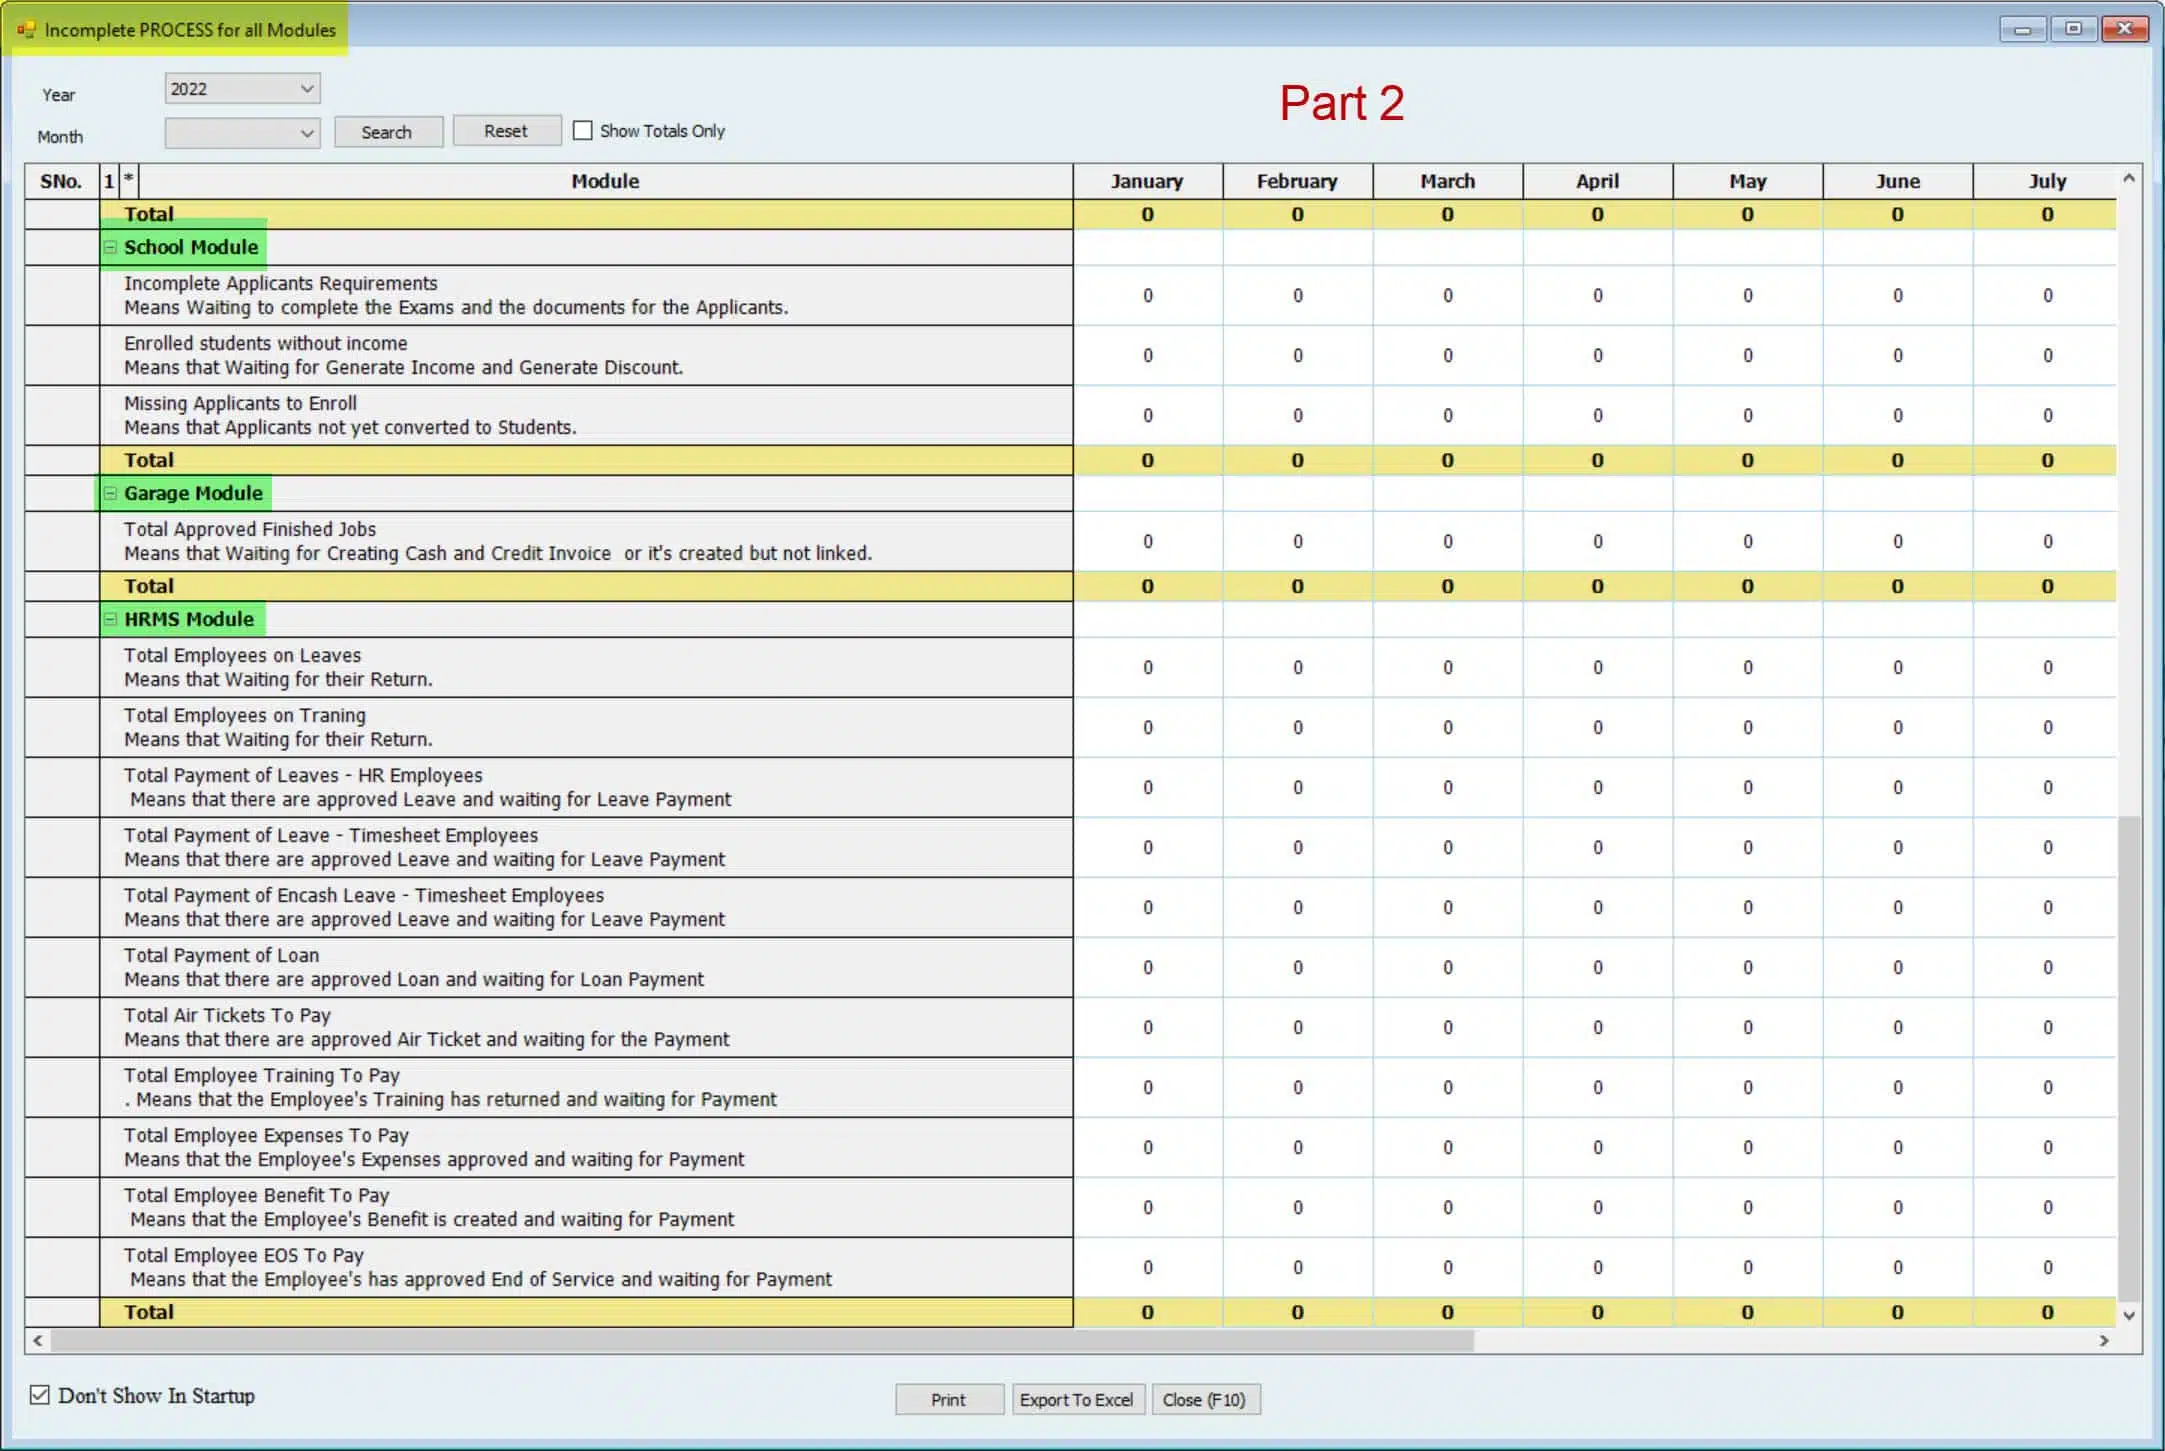This screenshot has height=1451, width=2165.
Task: Click the horizontal scrollbar thumb
Action: [x=760, y=1341]
